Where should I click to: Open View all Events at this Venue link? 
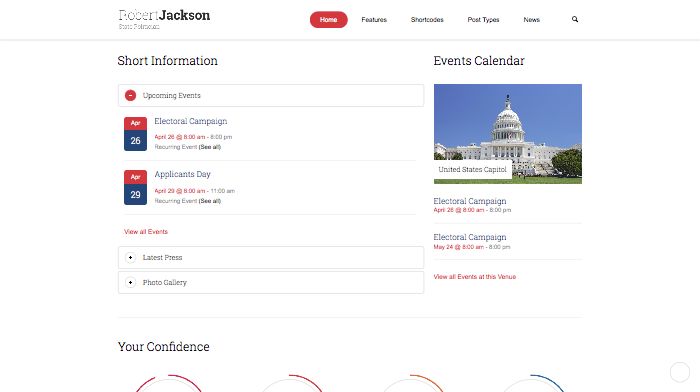(x=475, y=277)
